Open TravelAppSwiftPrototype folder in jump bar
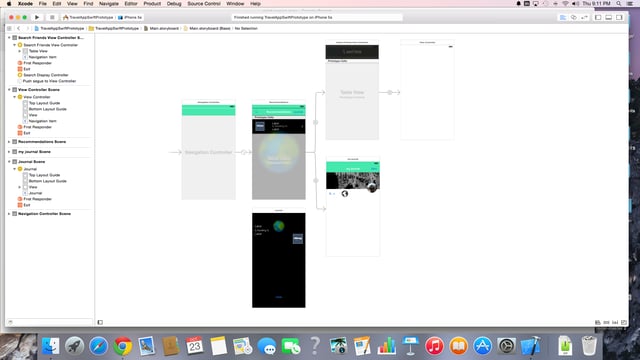 click(x=114, y=29)
